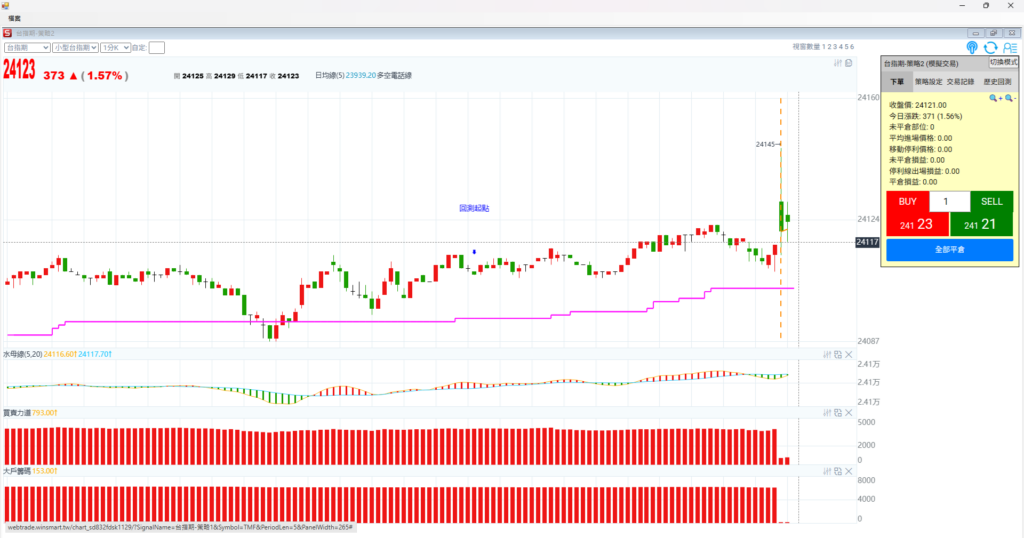Expand the 小型台指期 contract dropdown
The image size is (1024, 538).
pos(75,47)
